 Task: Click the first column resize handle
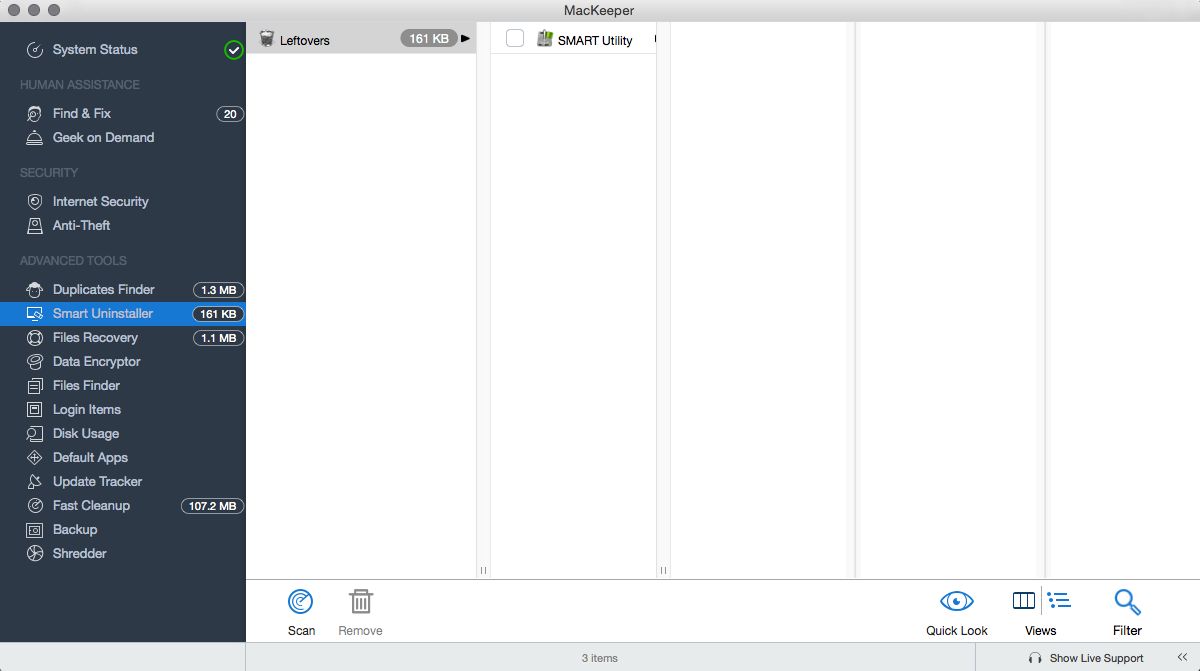(x=483, y=571)
